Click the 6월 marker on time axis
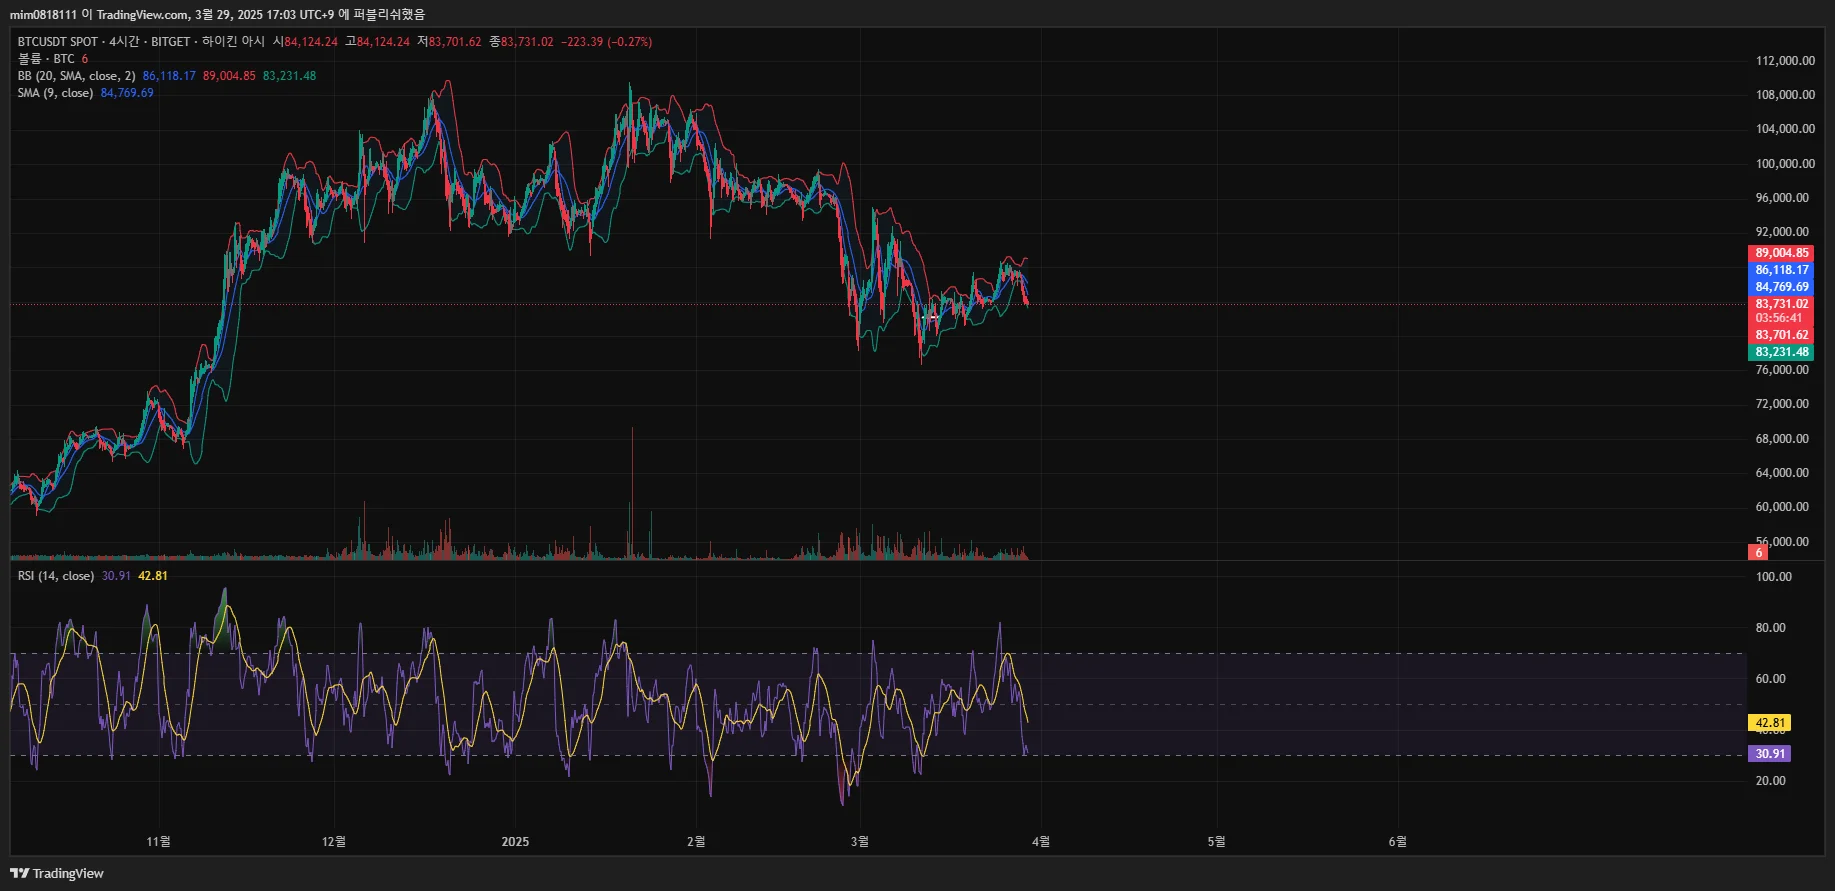1835x891 pixels. [x=1398, y=842]
